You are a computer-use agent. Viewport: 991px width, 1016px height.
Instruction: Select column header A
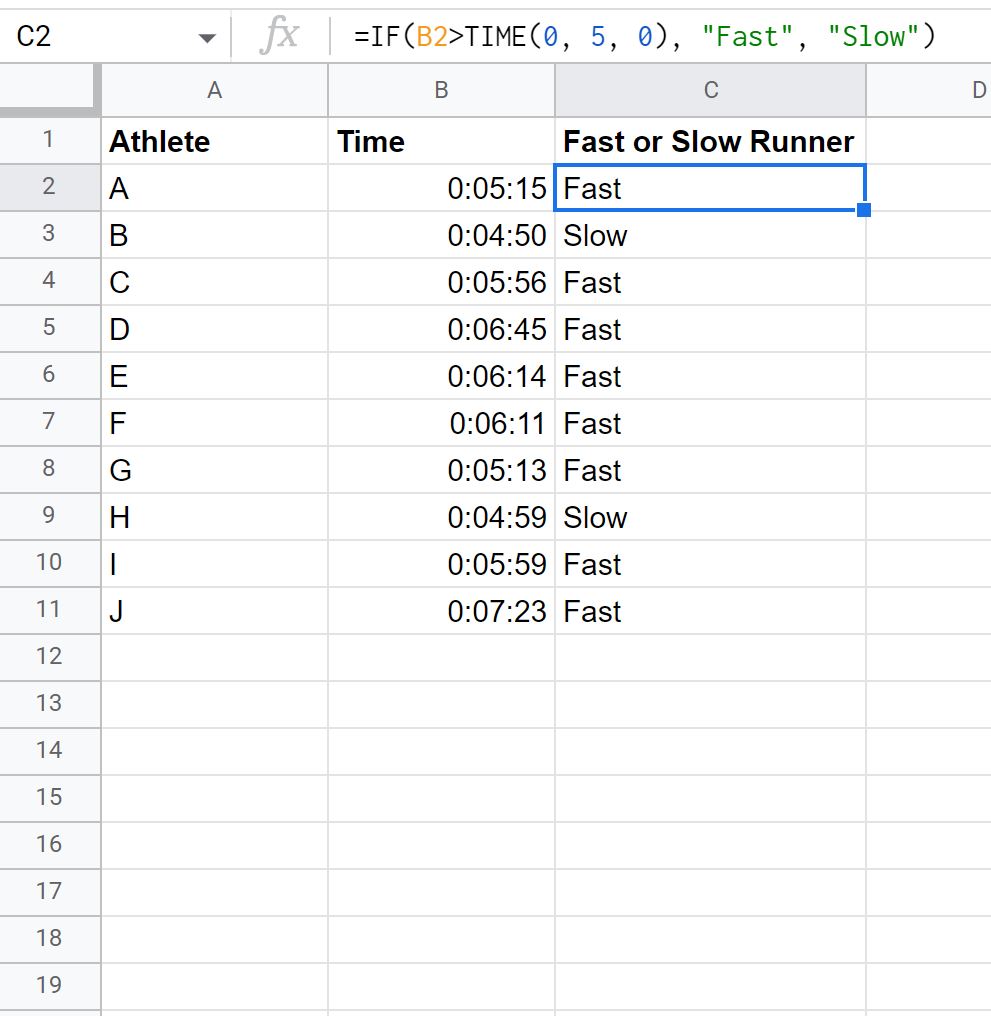[214, 90]
